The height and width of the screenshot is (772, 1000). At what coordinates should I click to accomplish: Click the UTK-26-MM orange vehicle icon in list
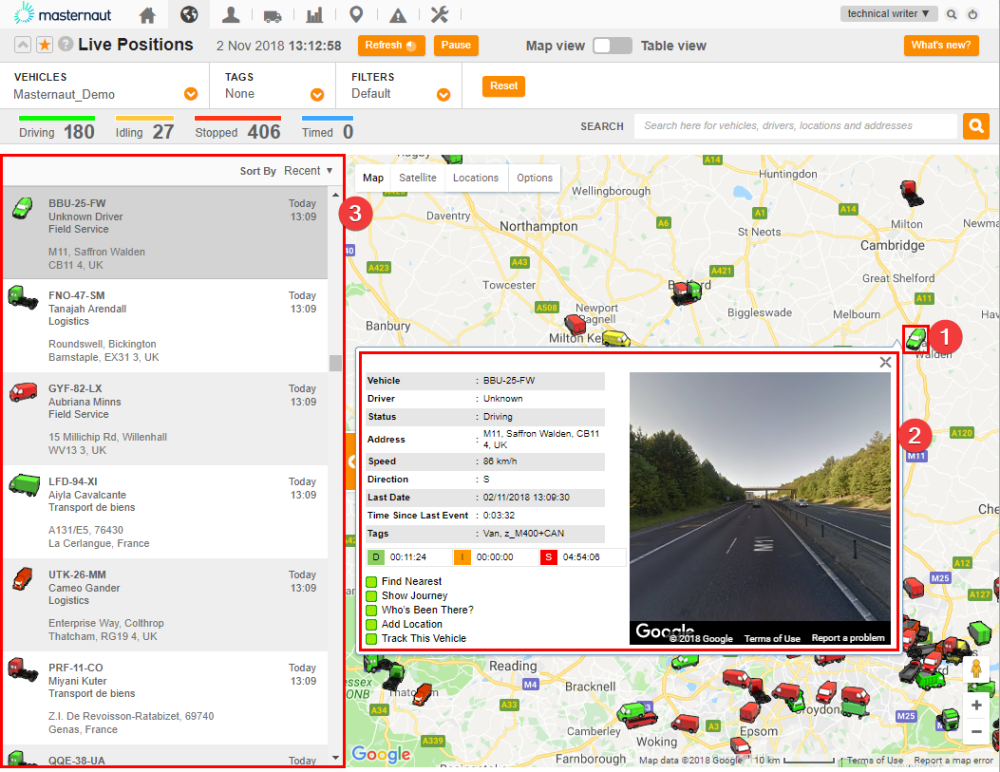click(23, 578)
